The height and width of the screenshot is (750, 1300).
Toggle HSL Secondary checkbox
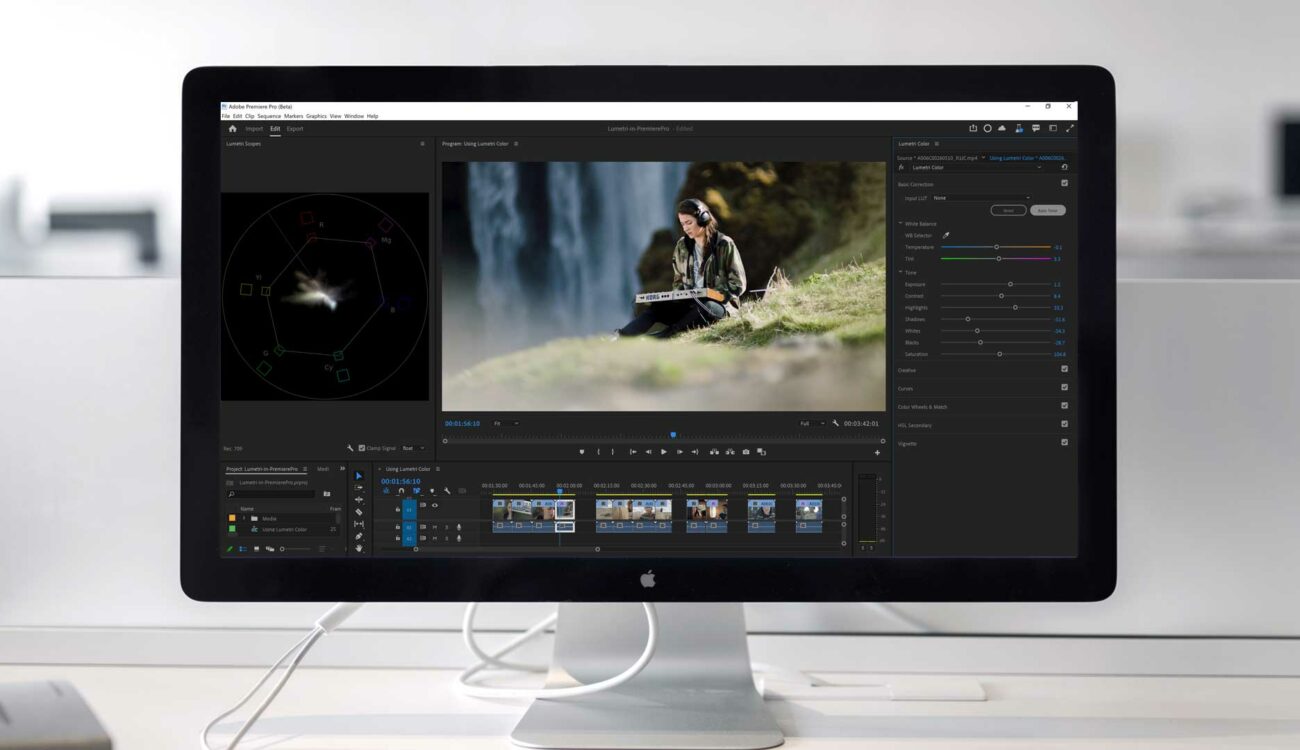pos(1064,424)
